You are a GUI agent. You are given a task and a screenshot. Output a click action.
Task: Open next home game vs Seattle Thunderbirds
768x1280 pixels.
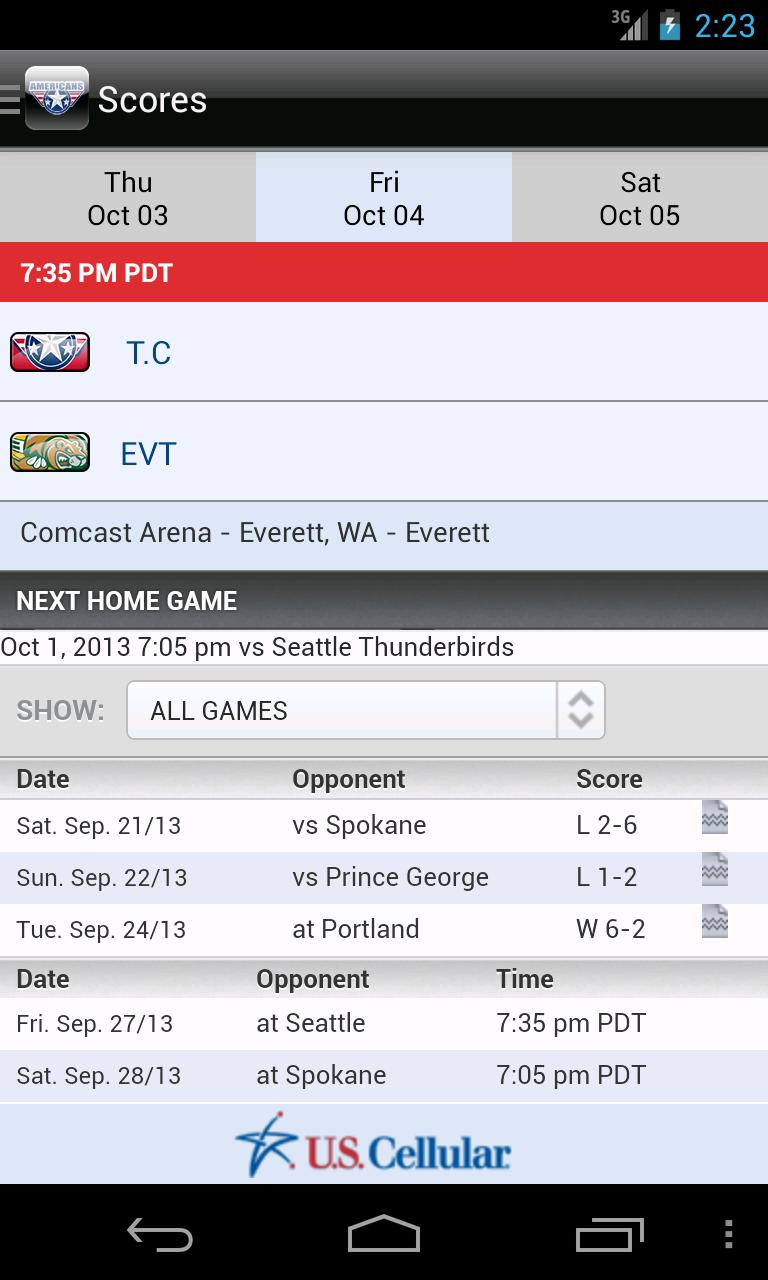coord(258,647)
